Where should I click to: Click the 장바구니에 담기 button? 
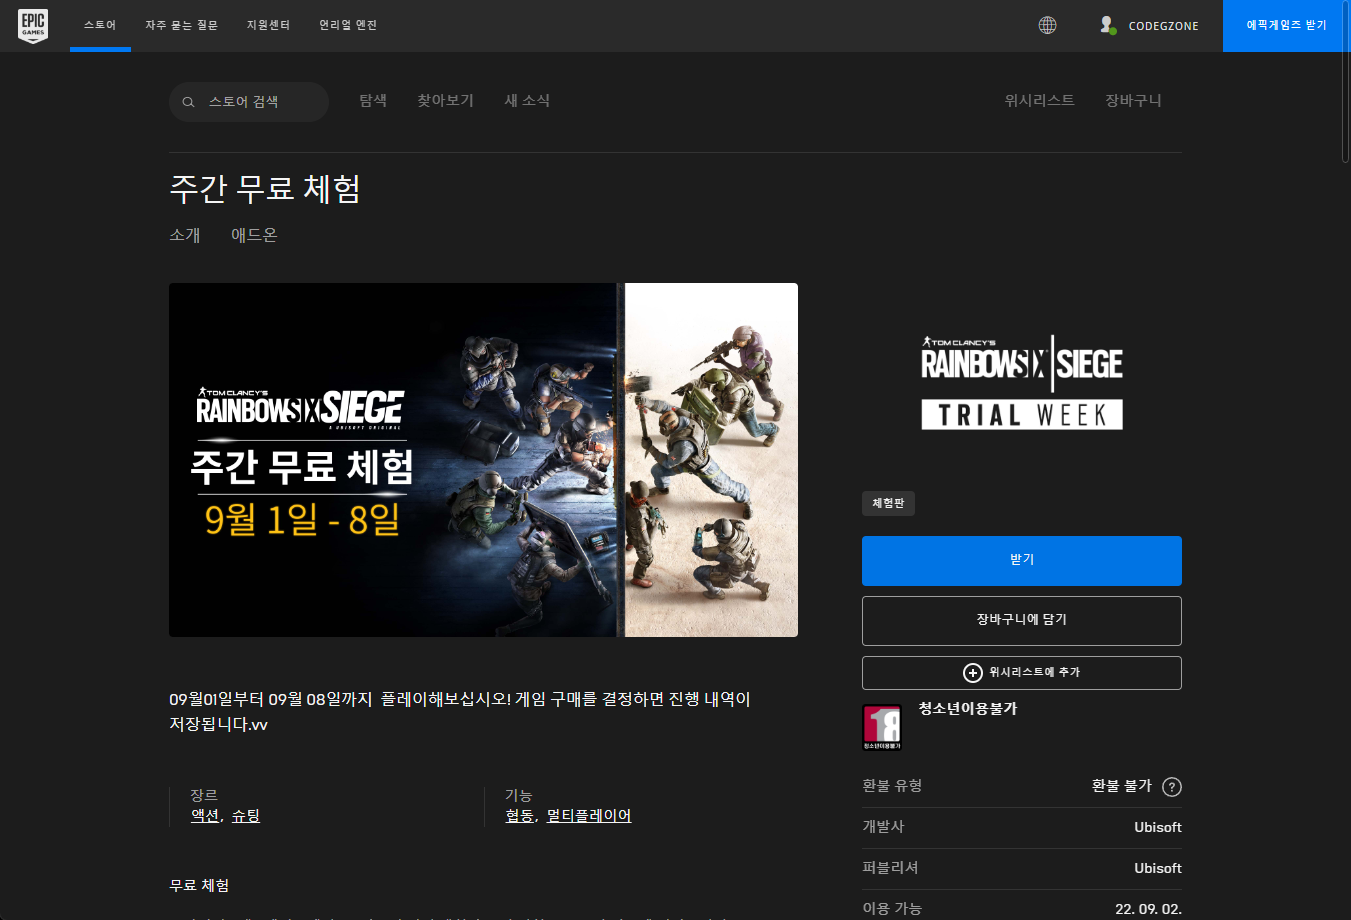coord(1022,621)
